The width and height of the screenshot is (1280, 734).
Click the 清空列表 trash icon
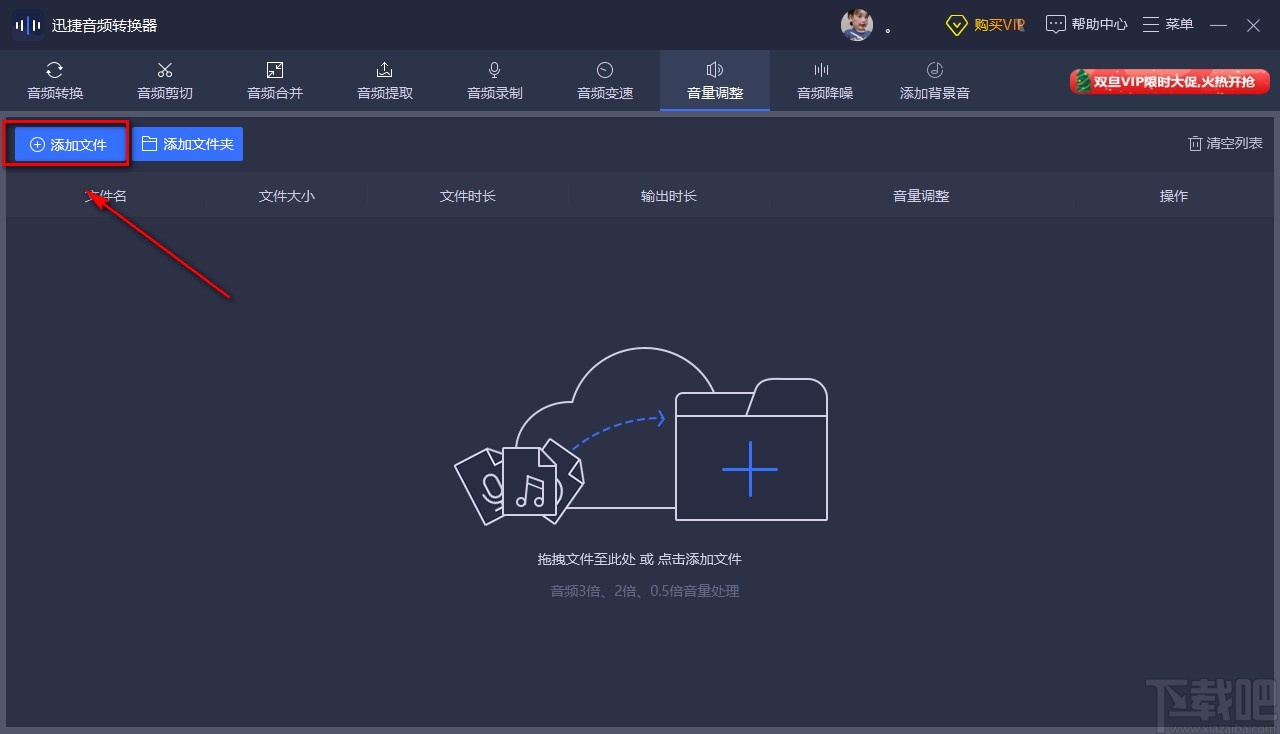point(1196,143)
